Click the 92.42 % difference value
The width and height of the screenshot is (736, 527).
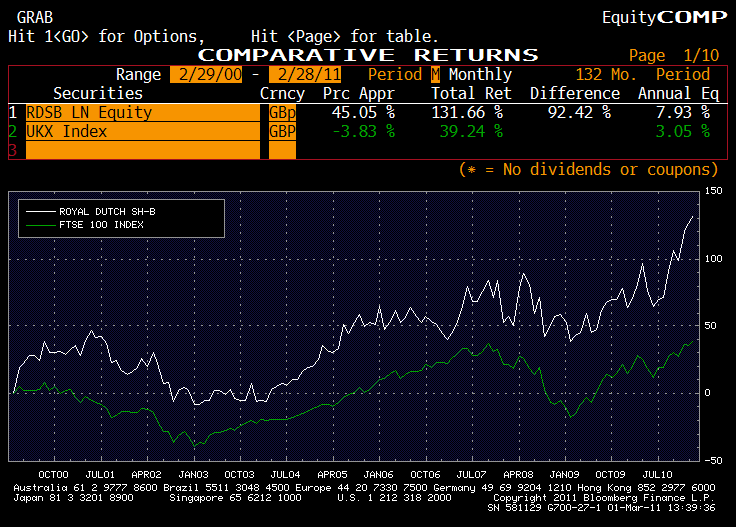[x=579, y=113]
